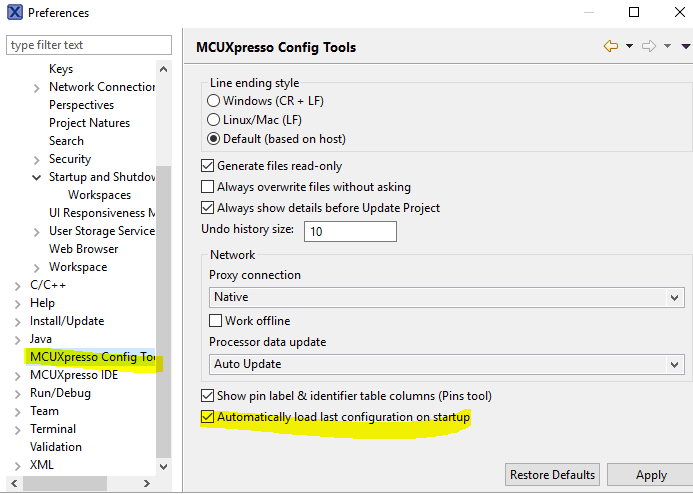Expand the C/C++ tree node
The image size is (693, 494).
click(x=17, y=285)
